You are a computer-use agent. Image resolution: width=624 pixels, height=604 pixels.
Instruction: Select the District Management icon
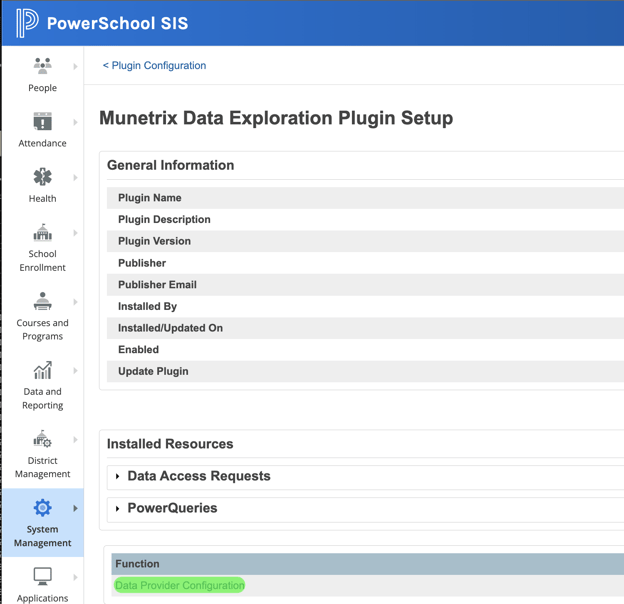point(43,438)
